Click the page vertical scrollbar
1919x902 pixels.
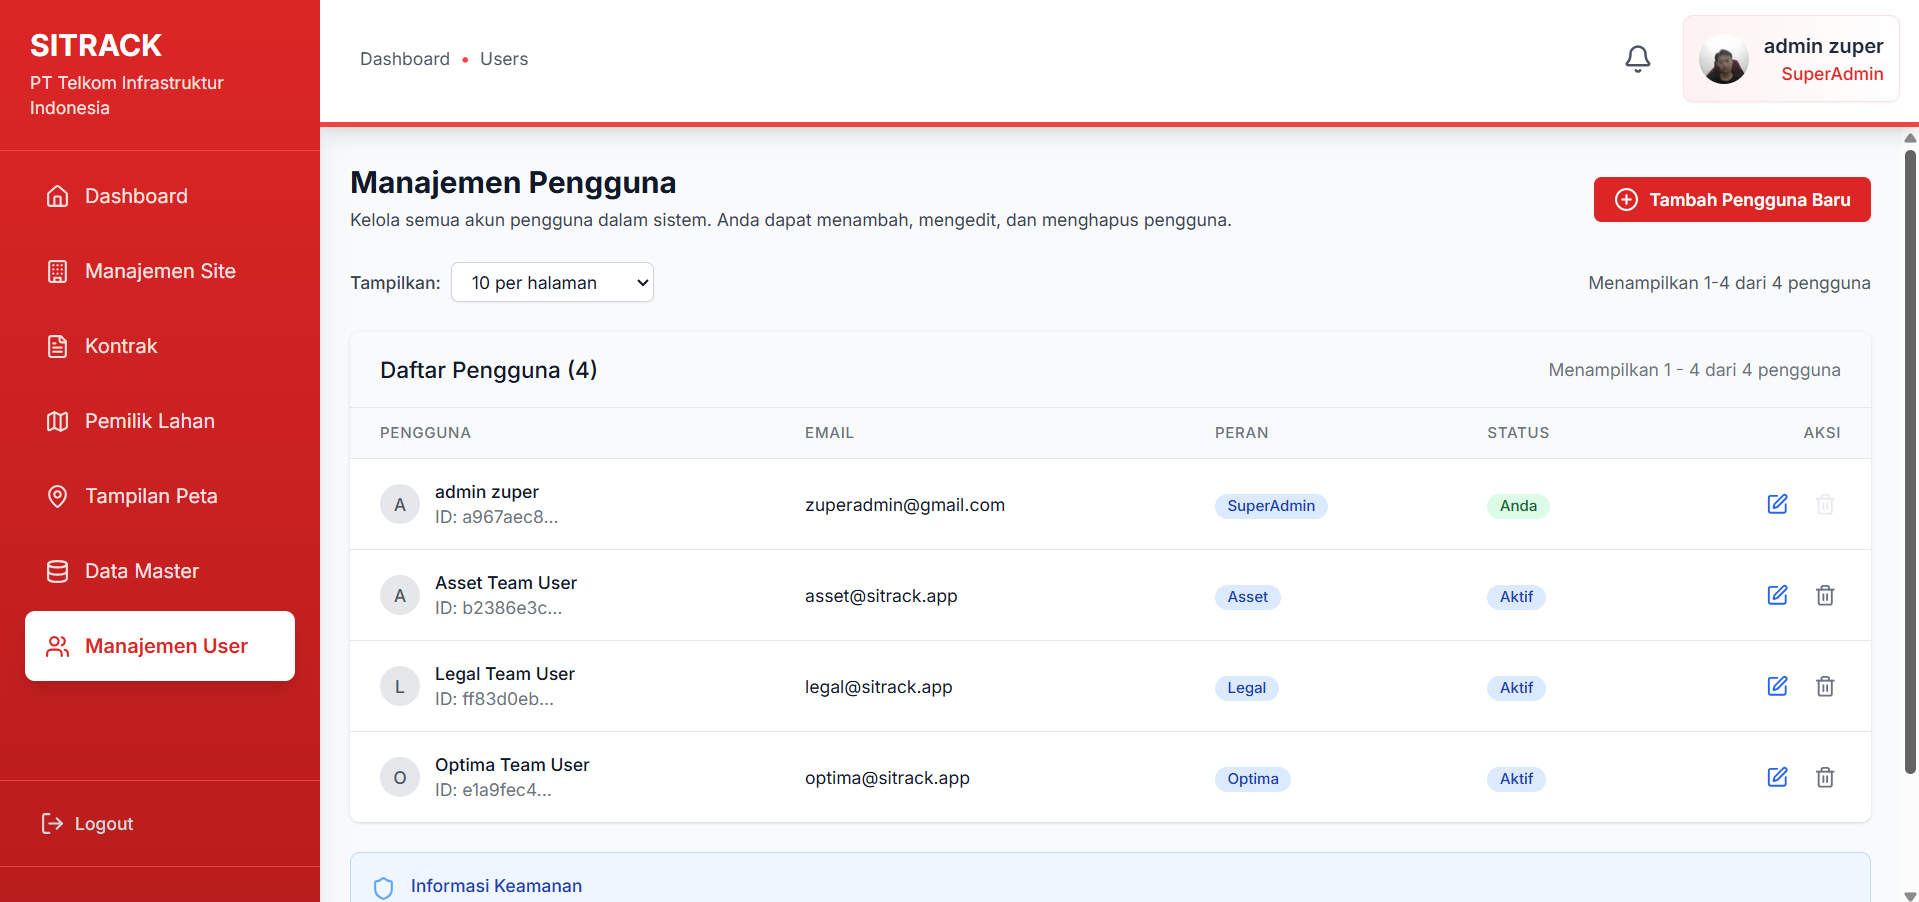click(1910, 460)
